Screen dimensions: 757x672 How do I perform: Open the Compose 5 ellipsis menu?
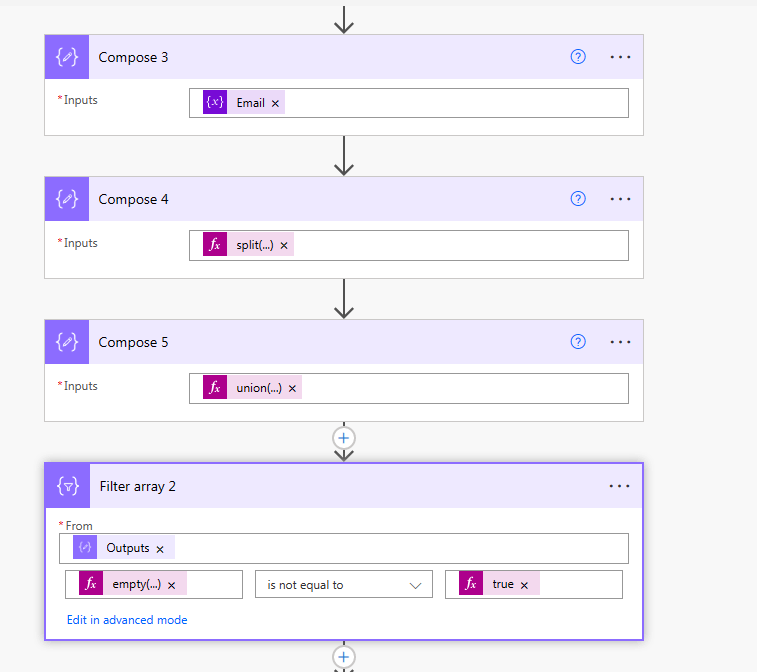pos(620,342)
